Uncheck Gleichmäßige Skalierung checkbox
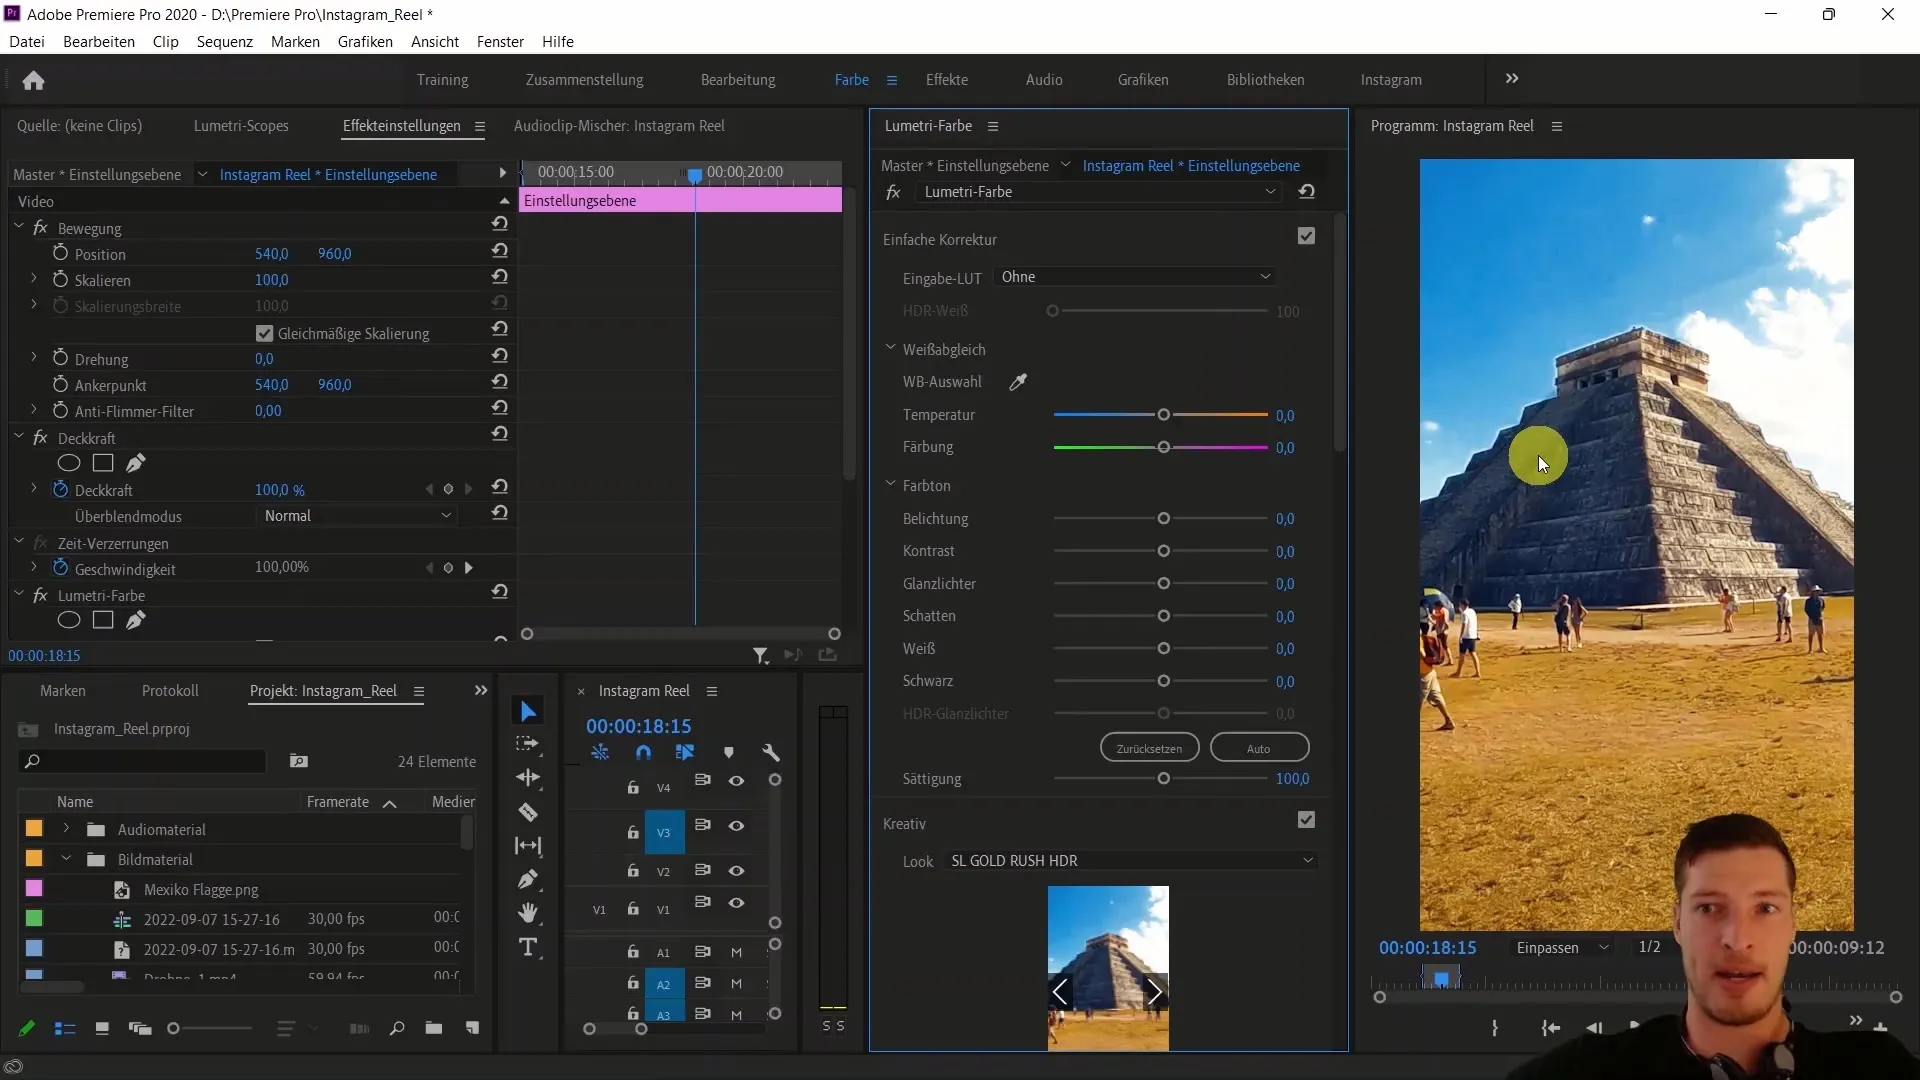This screenshot has height=1080, width=1920. [264, 333]
